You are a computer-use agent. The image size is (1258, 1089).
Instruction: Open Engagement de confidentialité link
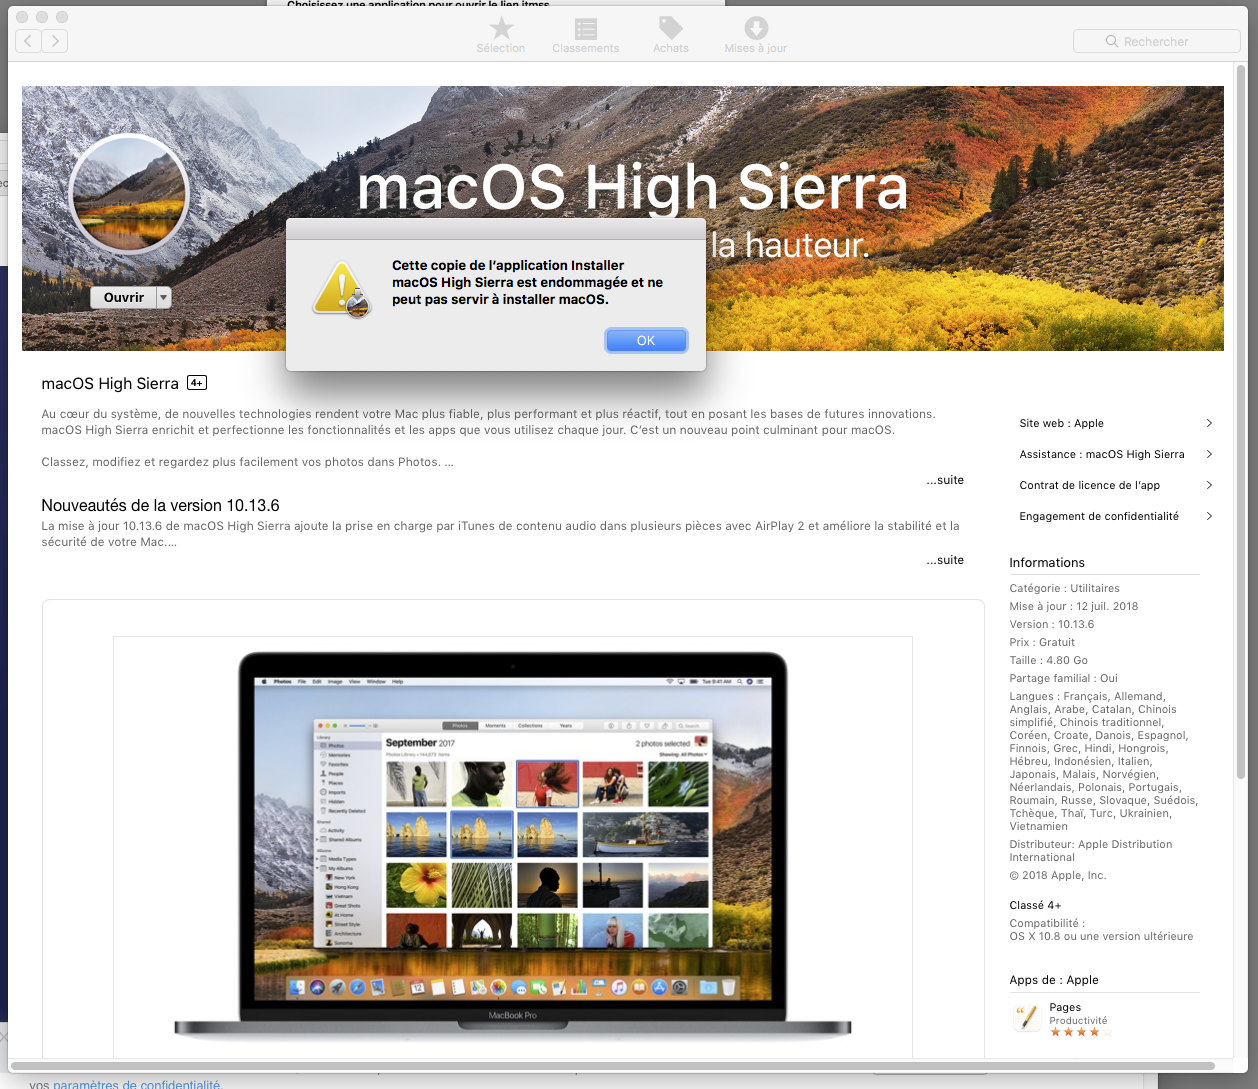pyautogui.click(x=1099, y=516)
